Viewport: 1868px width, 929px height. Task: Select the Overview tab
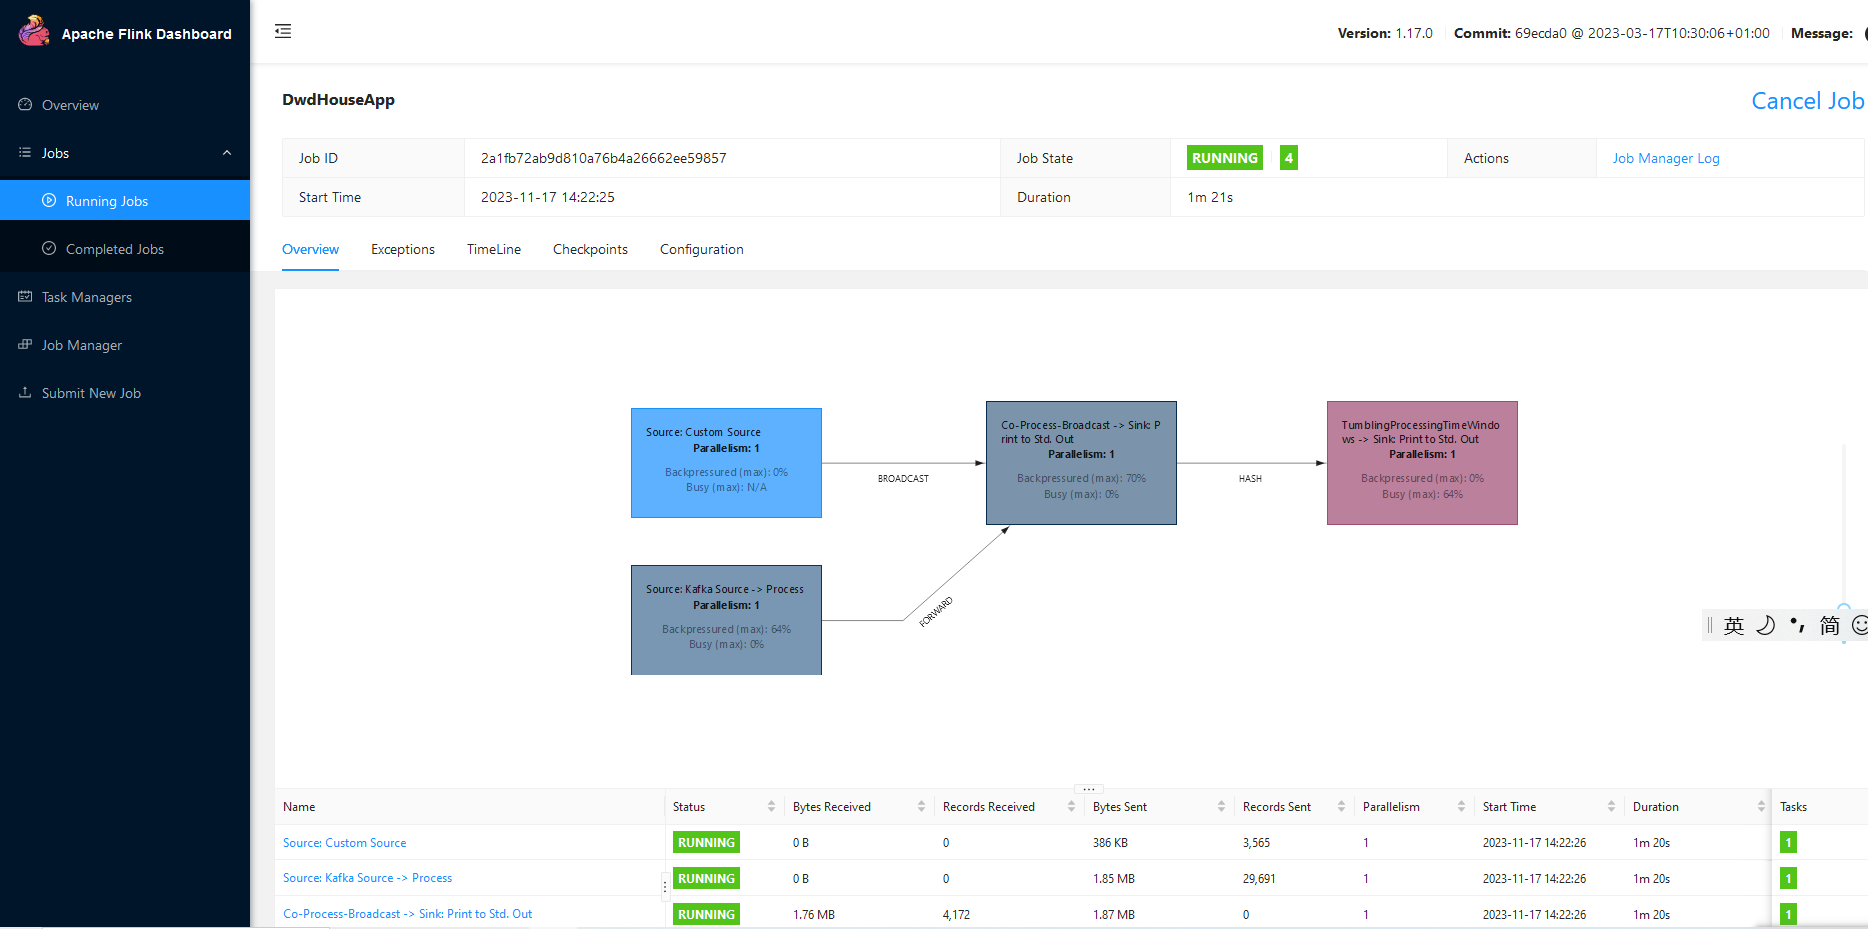pos(310,249)
